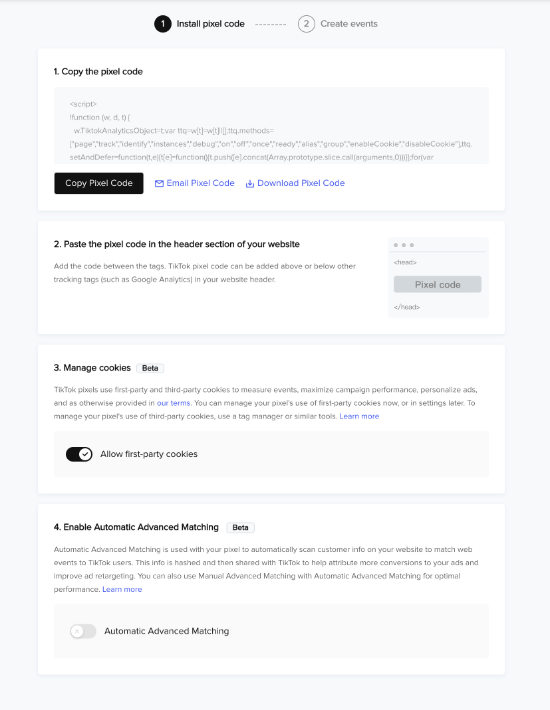550x710 pixels.
Task: Click the Beta badge next to Advanced Matching
Action: 240,528
